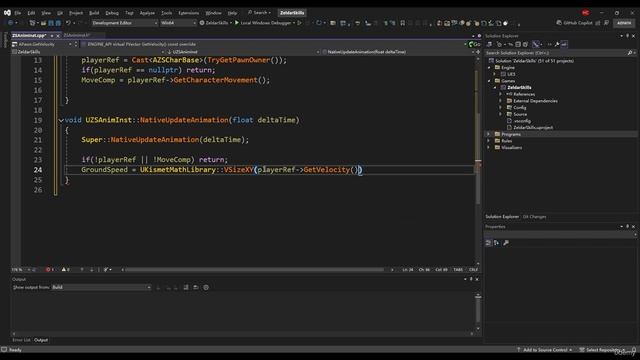Click the Properties categorized view icon

[489, 243]
